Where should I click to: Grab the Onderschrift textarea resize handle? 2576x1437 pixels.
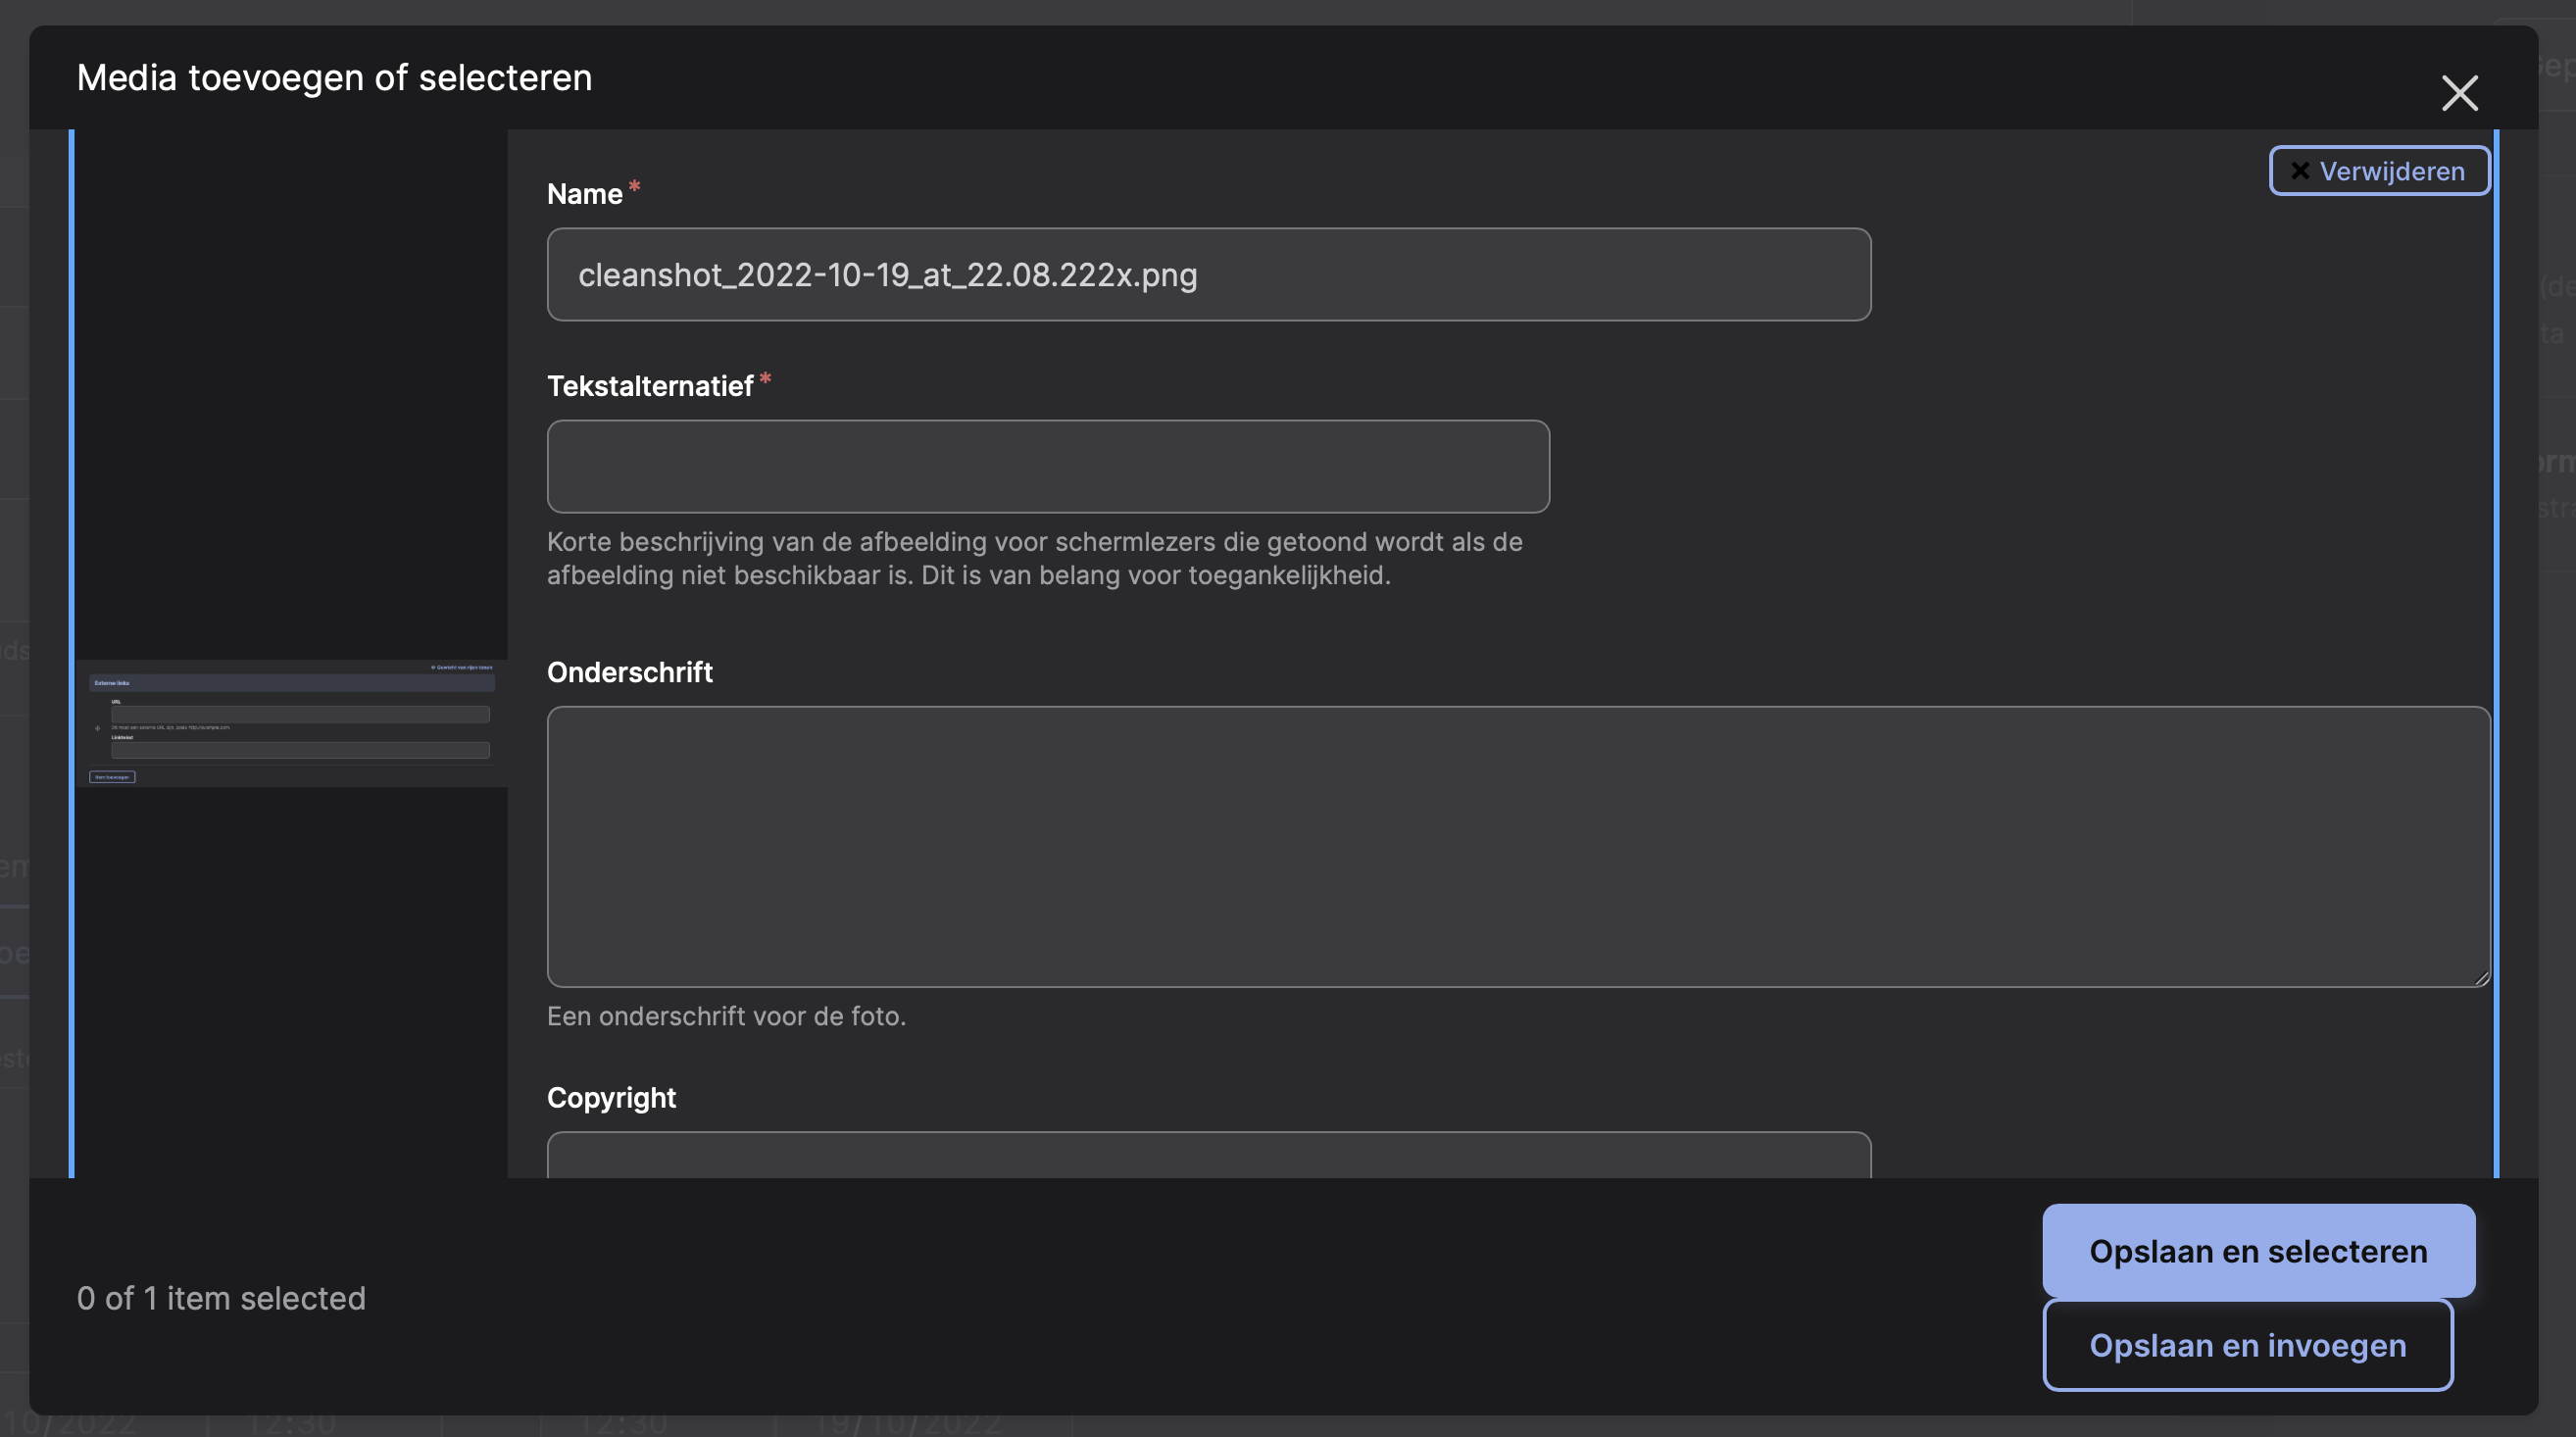click(x=2481, y=979)
